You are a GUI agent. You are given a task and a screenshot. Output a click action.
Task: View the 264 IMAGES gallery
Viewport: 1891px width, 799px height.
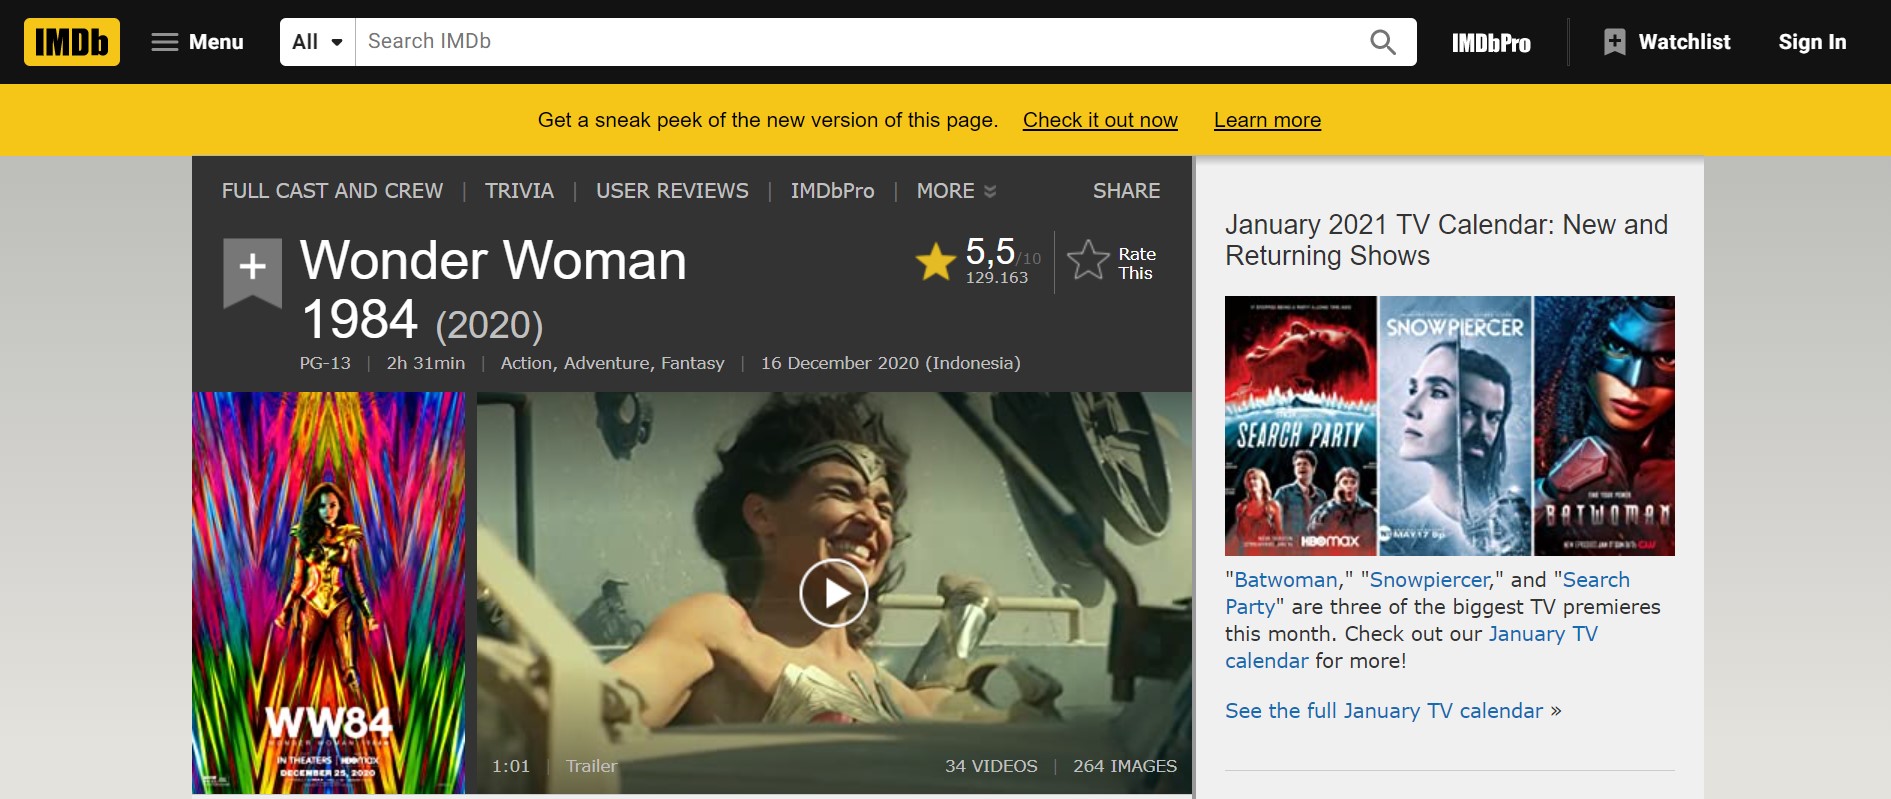[1125, 766]
